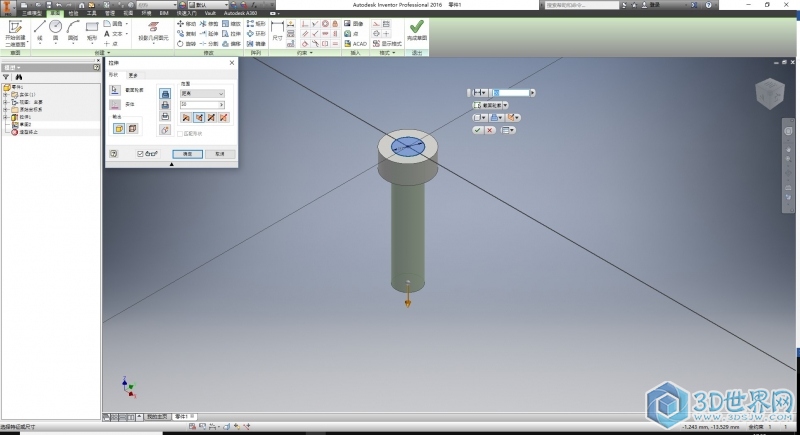Click the mini-toolbar distance value field
The image size is (800, 435).
[x=511, y=93]
